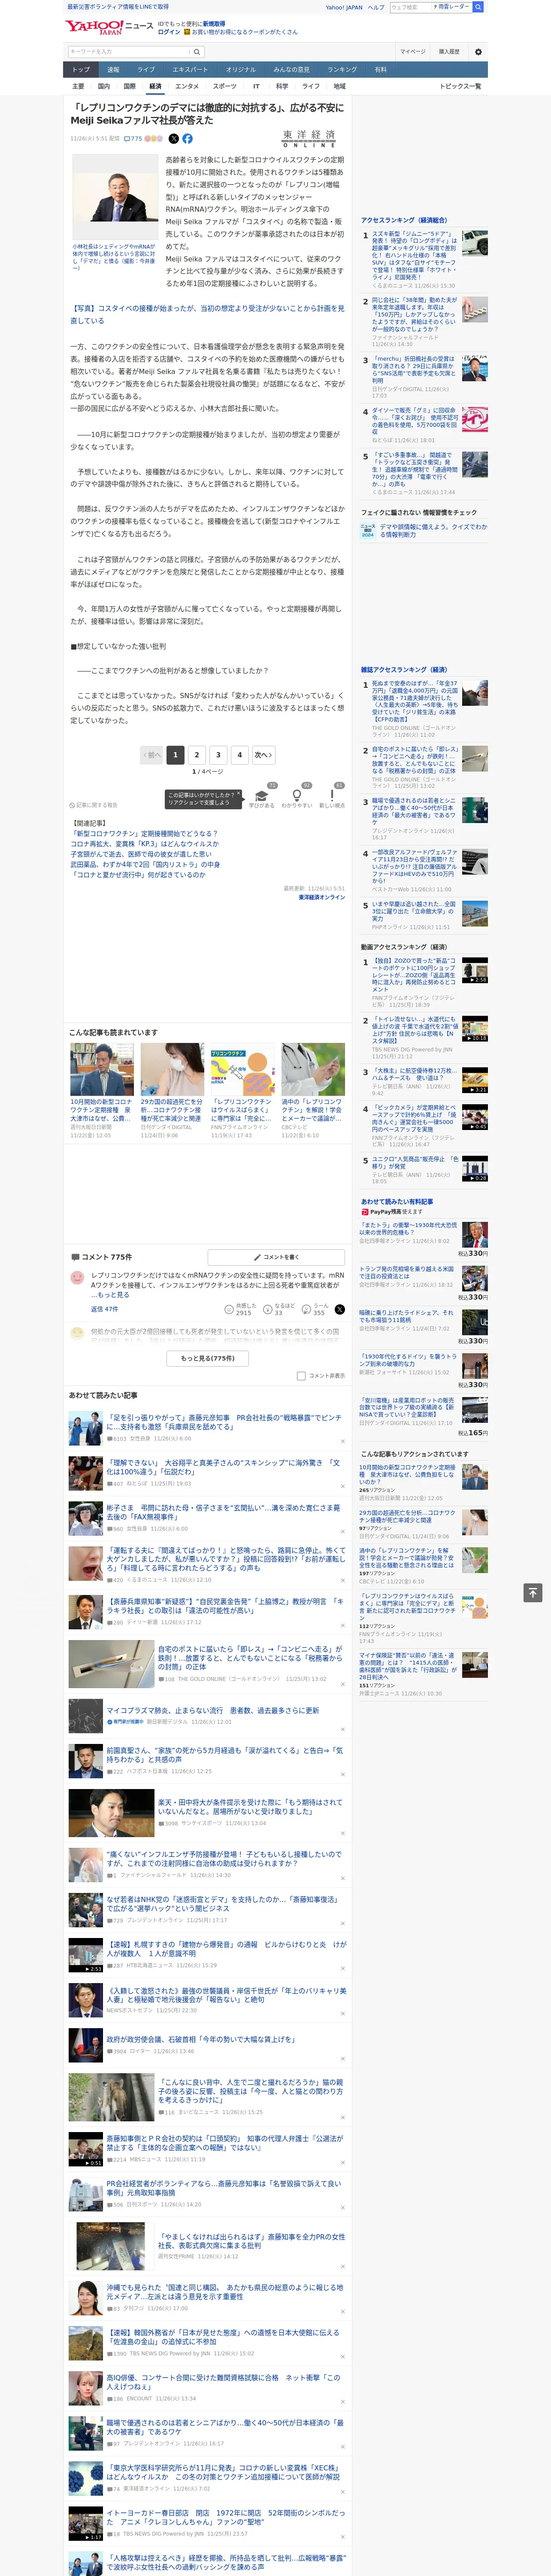Viewport: 551px width, 2576px height.
Task: Click the pencil コメントを書く button
Action: 277,1257
